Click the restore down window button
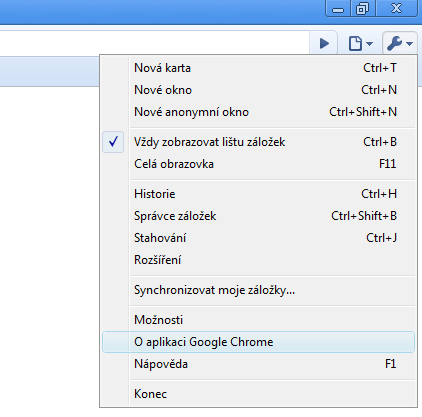Screen dimensions: 422x417 pos(363,8)
